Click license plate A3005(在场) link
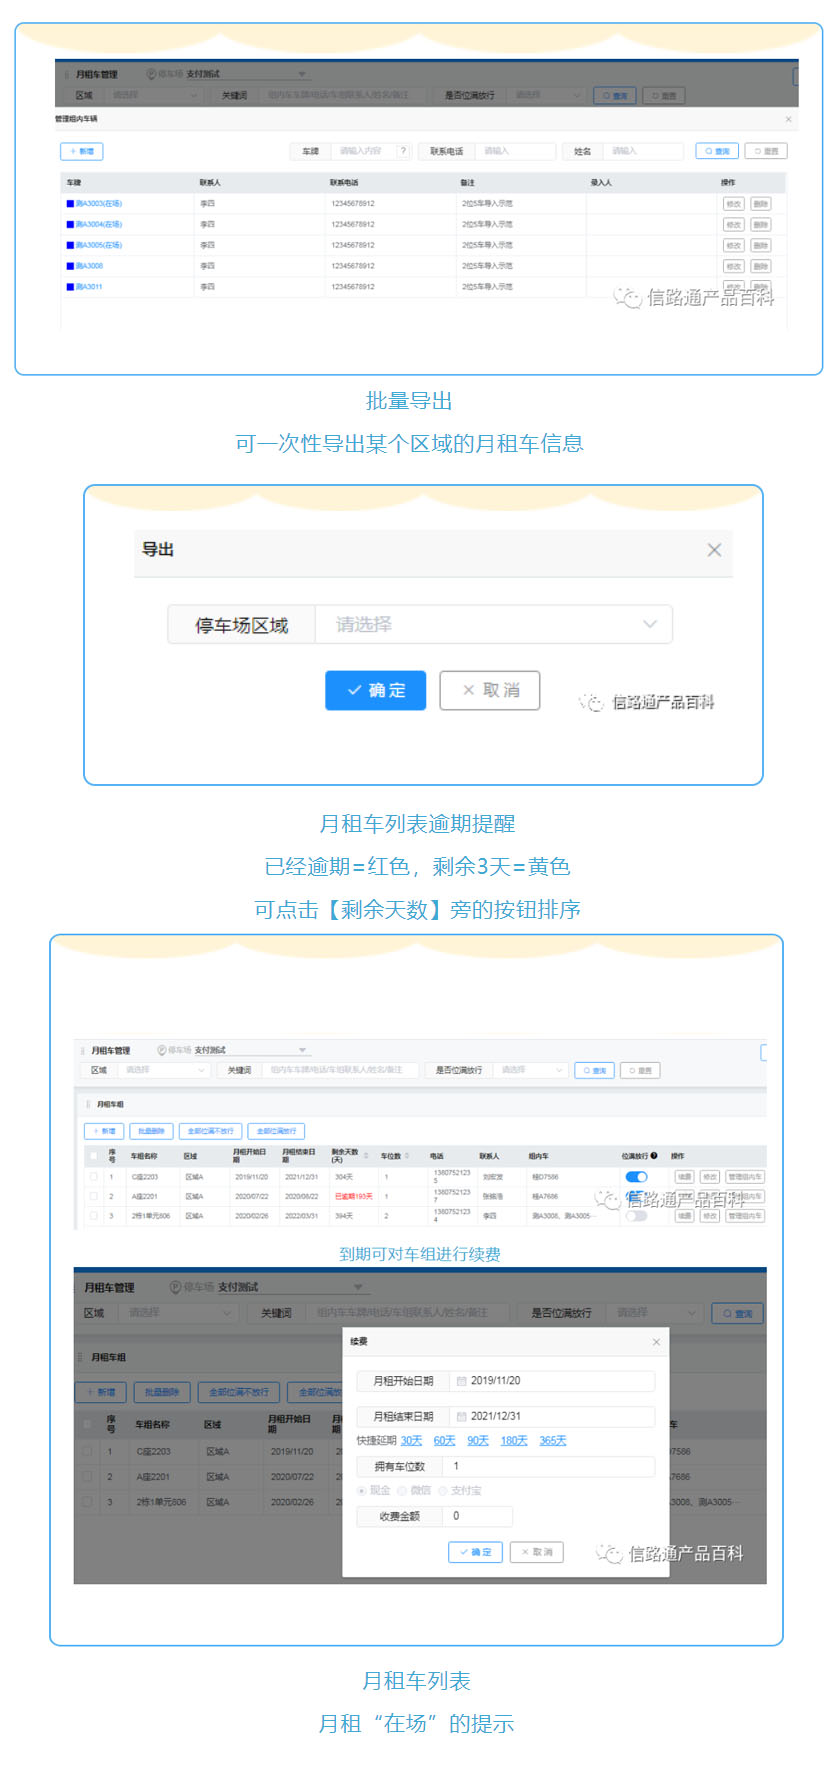The width and height of the screenshot is (840, 1783). click(x=98, y=245)
